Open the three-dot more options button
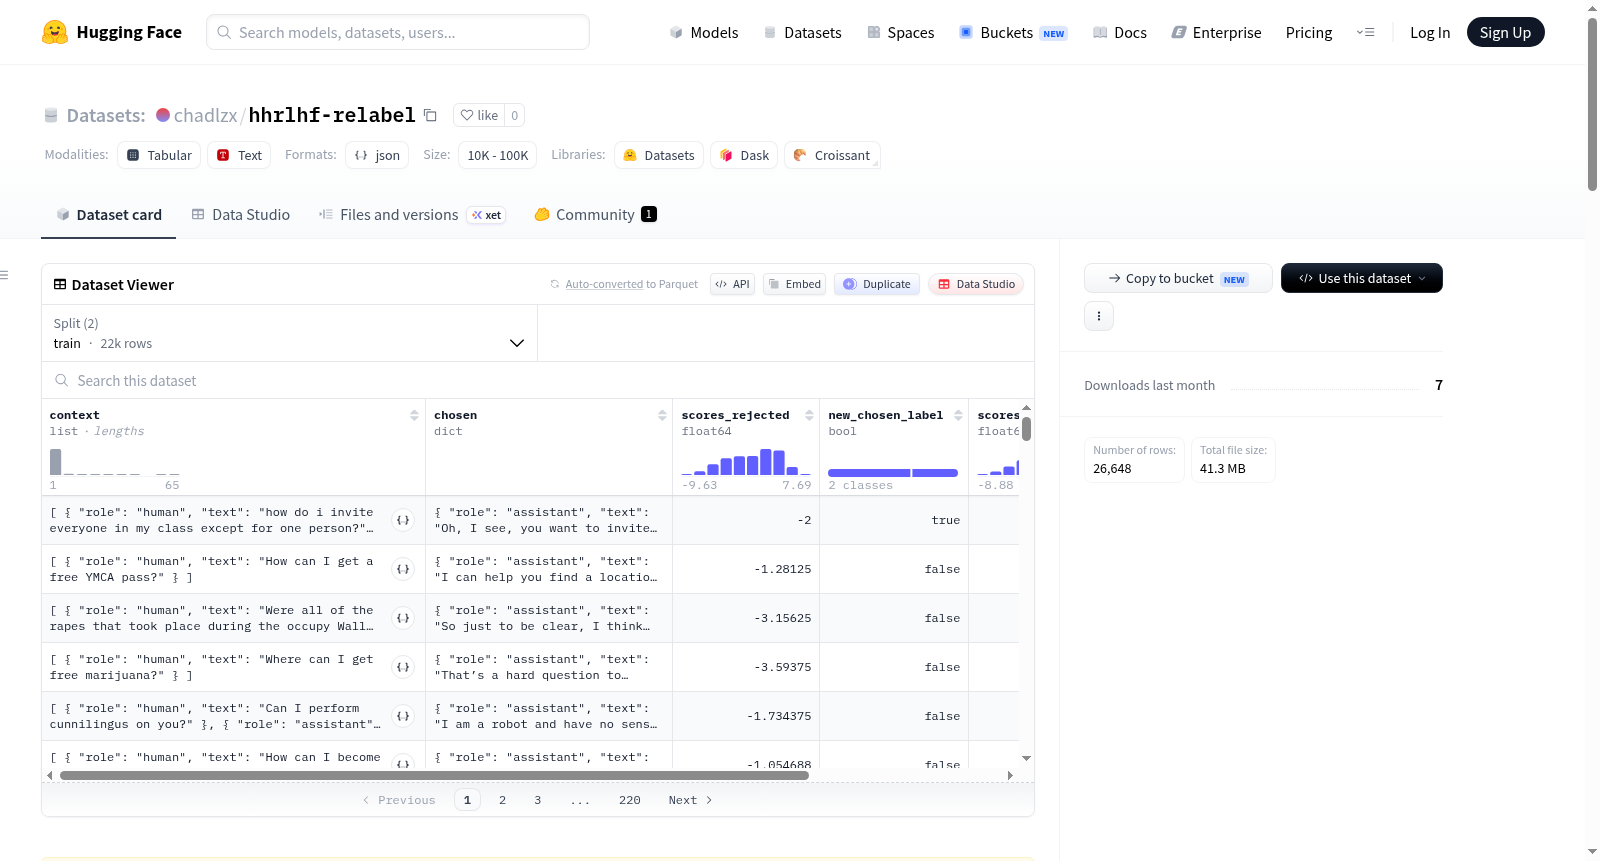The width and height of the screenshot is (1600, 861). [1099, 316]
